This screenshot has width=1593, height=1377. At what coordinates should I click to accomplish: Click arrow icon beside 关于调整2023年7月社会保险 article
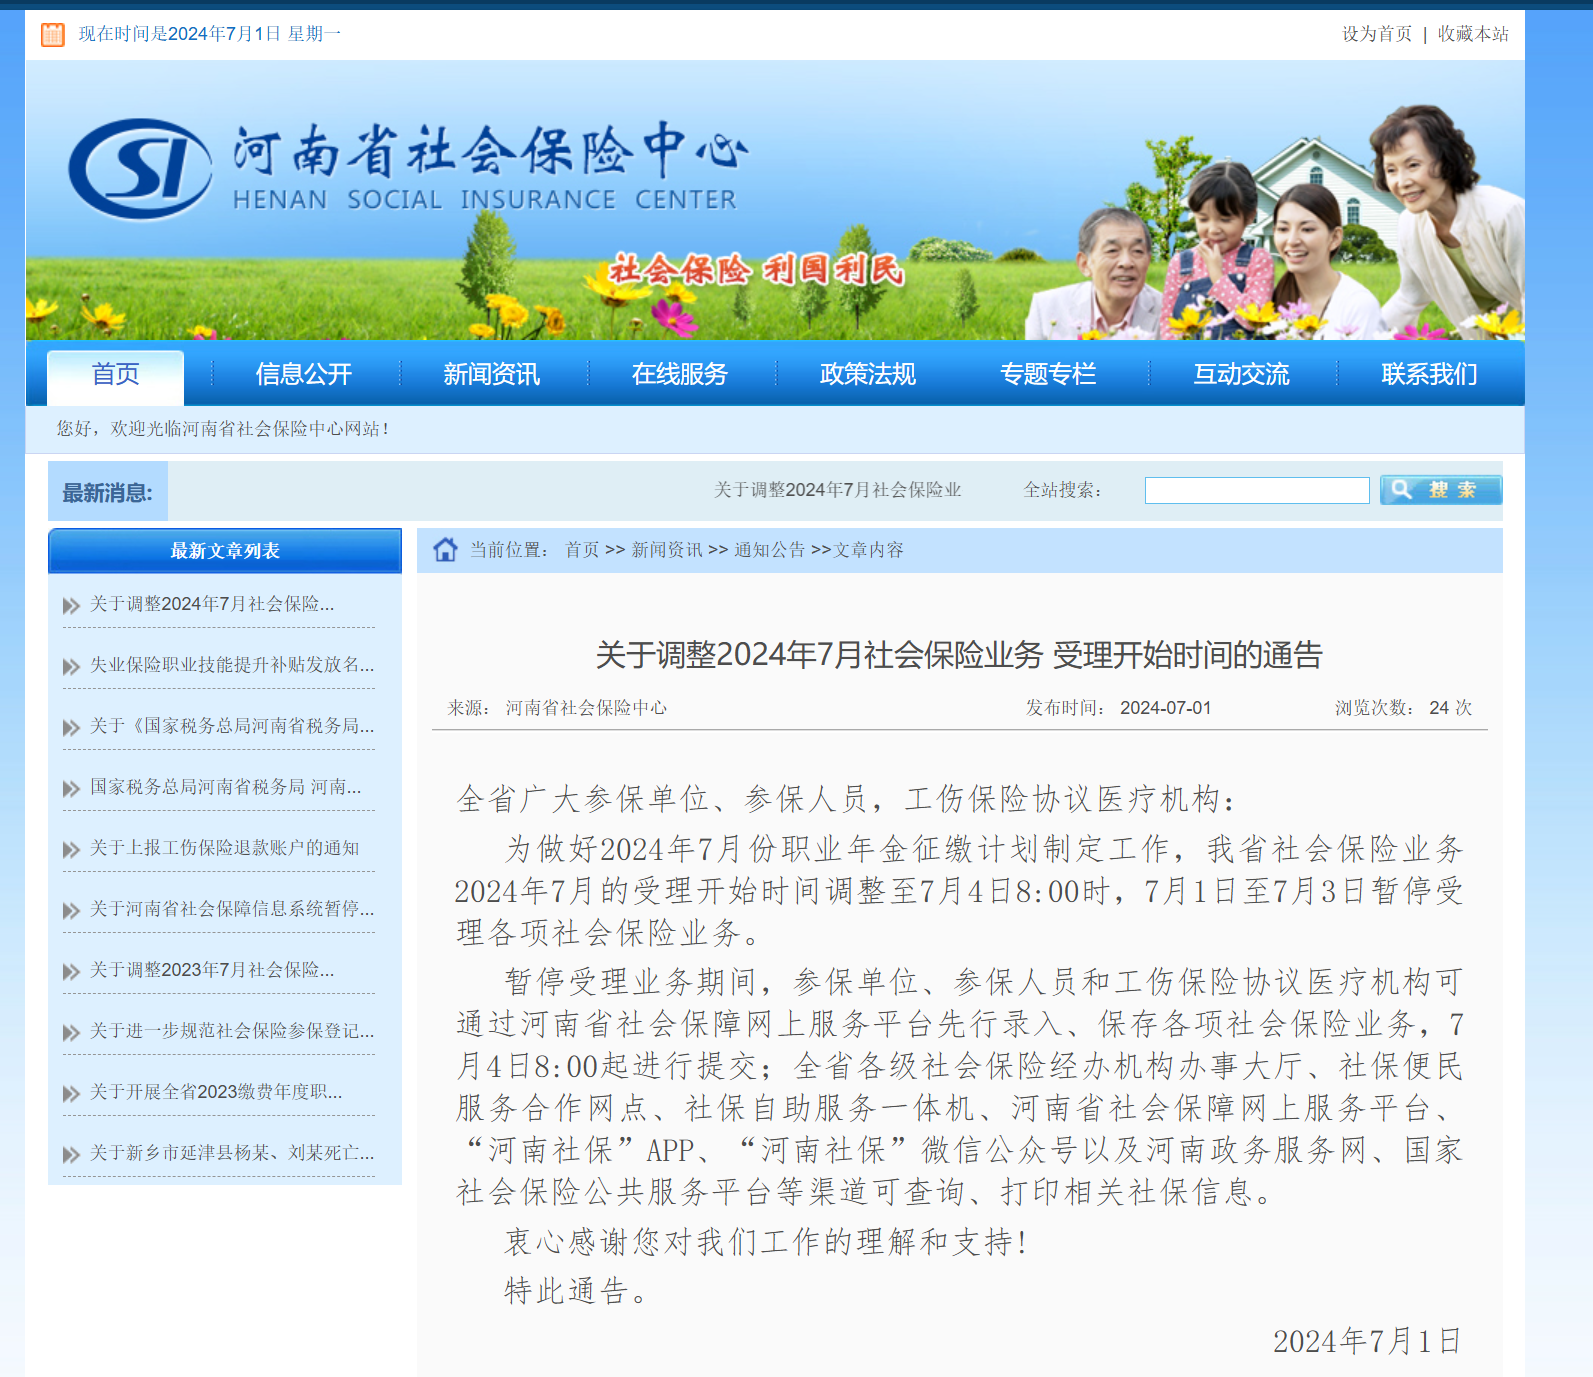[71, 972]
